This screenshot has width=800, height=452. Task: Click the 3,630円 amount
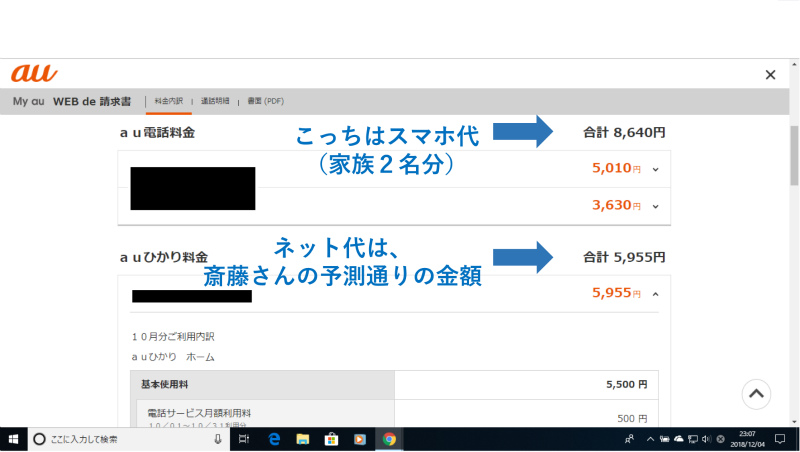[616, 205]
